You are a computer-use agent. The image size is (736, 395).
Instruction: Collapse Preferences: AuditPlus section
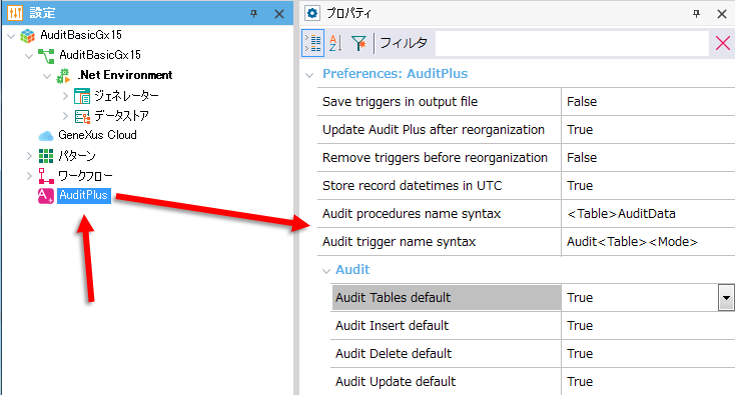coord(309,75)
